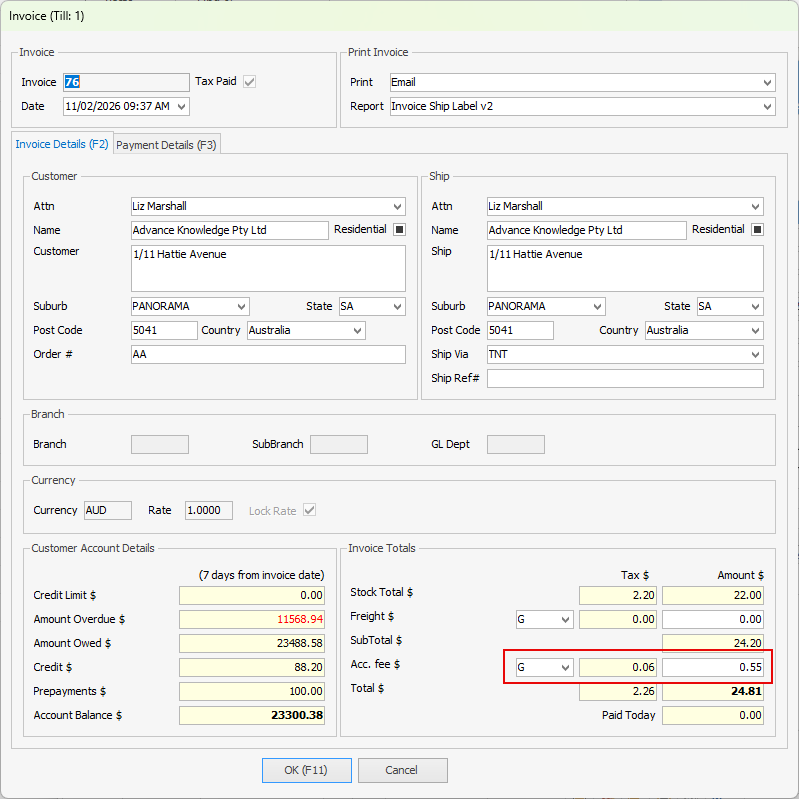The image size is (799, 799).
Task: Click Ship Name field
Action: (587, 230)
